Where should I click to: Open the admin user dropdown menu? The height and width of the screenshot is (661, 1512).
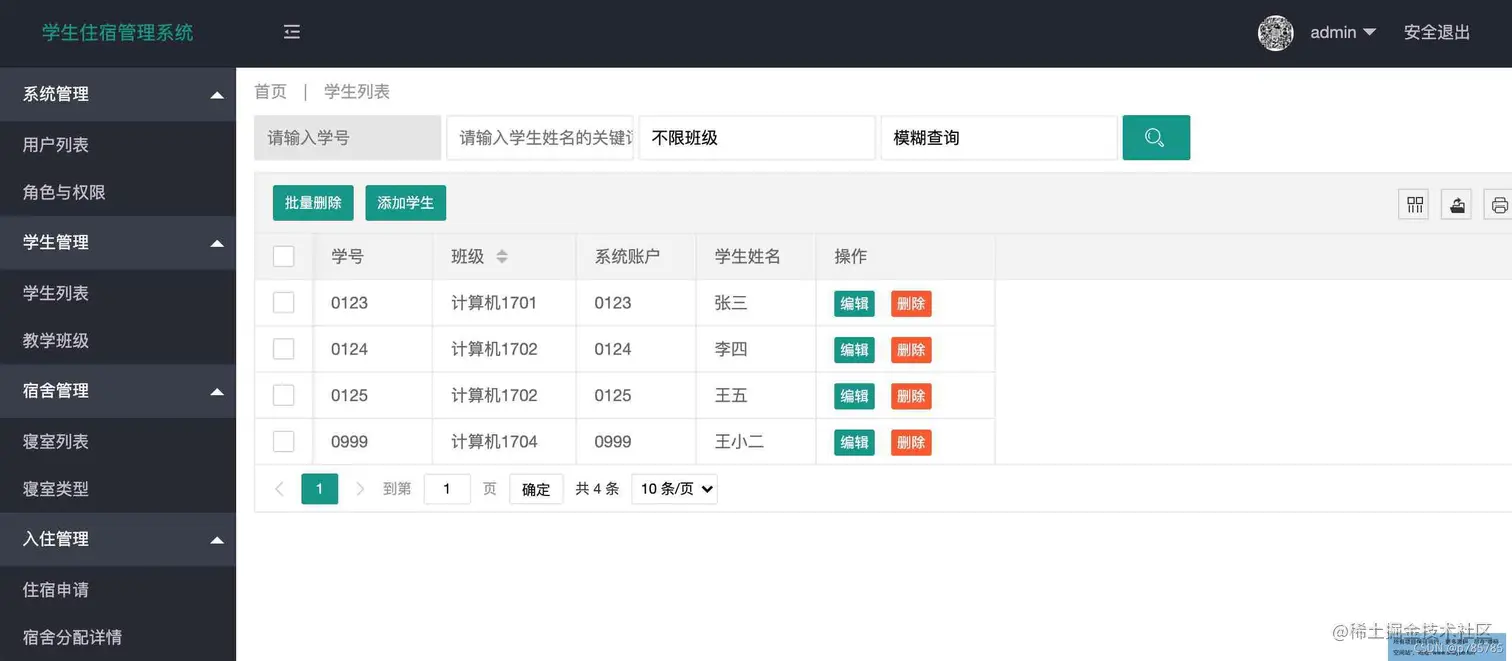(1342, 32)
